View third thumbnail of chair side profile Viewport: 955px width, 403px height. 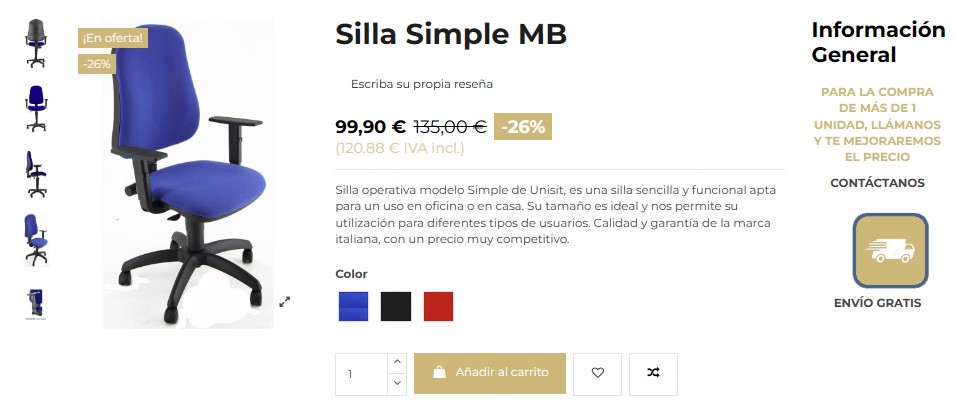37,174
